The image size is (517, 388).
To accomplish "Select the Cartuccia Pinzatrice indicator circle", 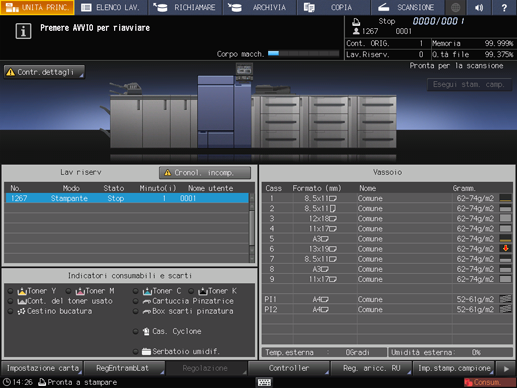I will click(135, 301).
